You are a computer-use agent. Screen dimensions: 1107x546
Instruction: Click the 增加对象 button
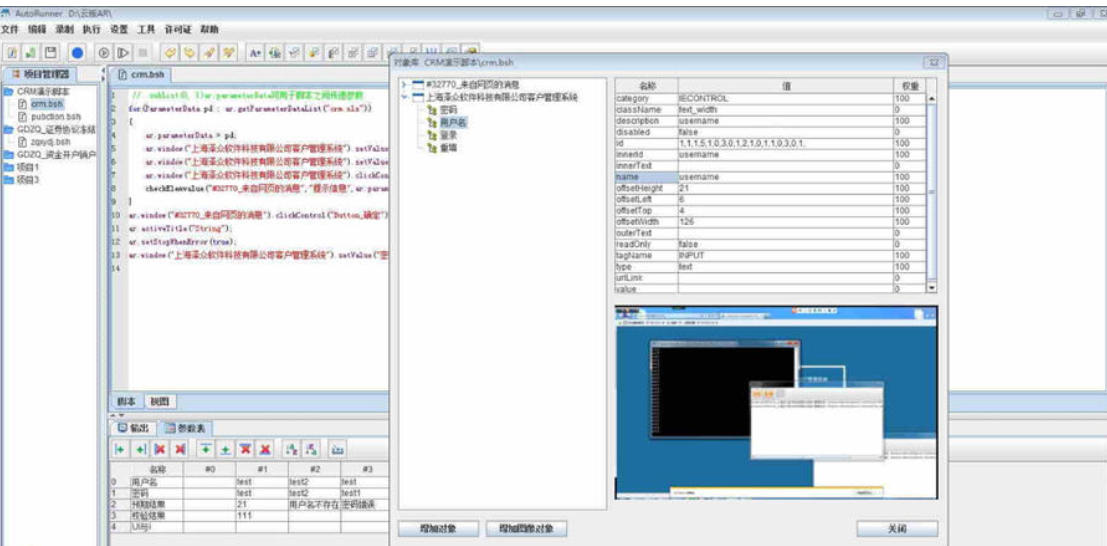[438, 528]
